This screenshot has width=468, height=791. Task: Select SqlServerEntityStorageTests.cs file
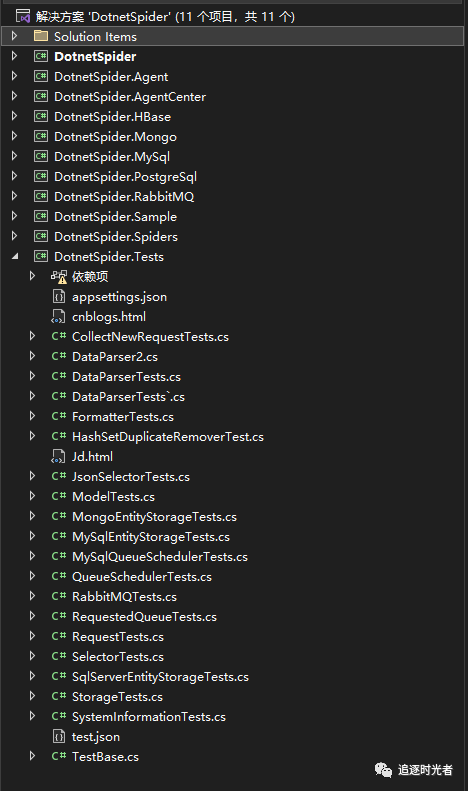[x=160, y=677]
